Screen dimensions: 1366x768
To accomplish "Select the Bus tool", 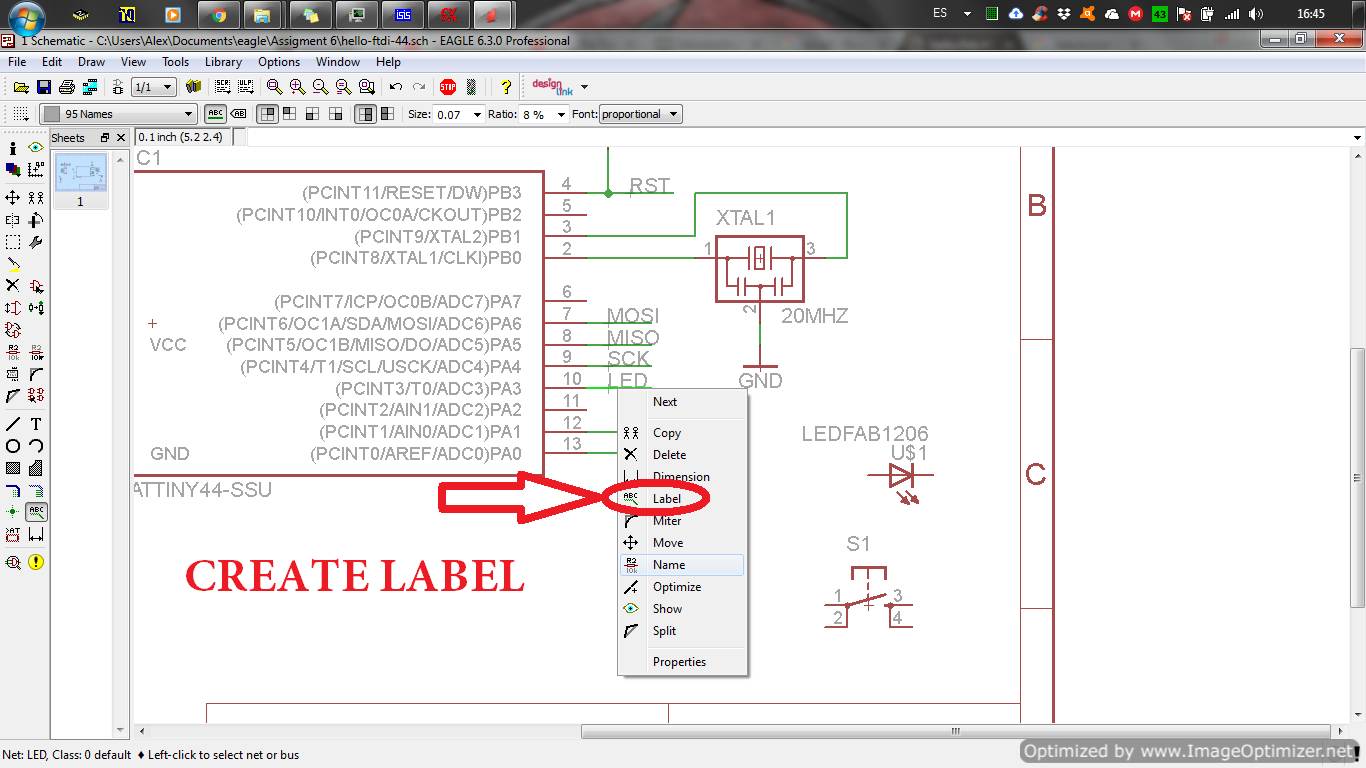I will tap(13, 490).
